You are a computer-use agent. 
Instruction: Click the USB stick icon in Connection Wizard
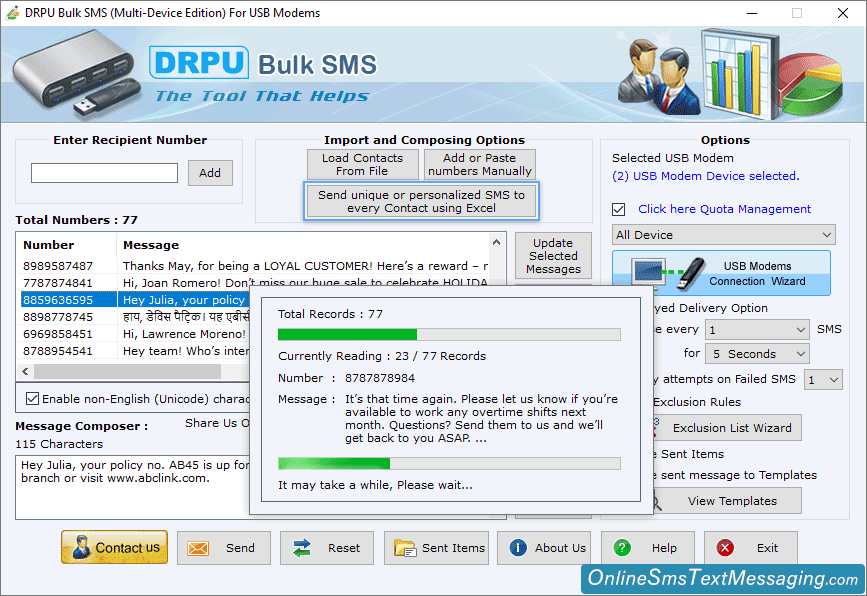click(x=691, y=273)
